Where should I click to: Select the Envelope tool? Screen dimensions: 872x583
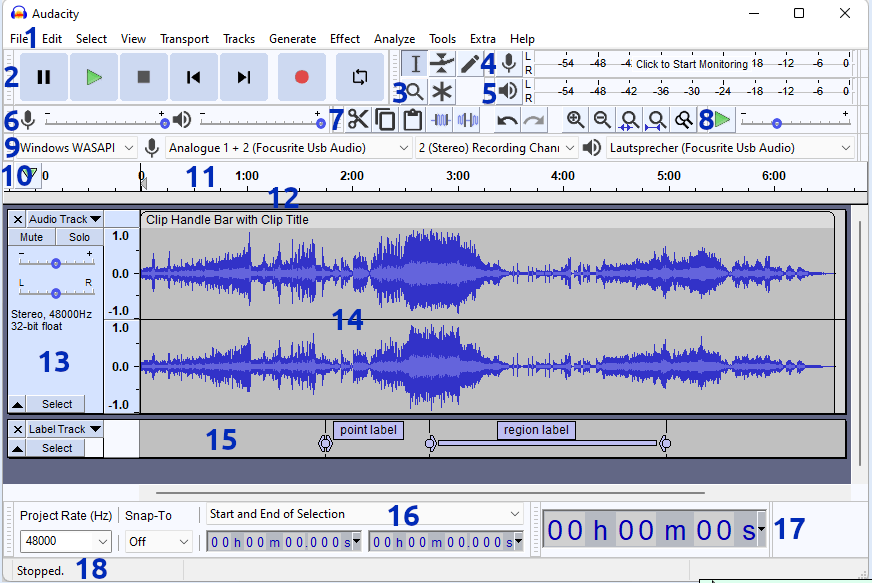[x=442, y=64]
